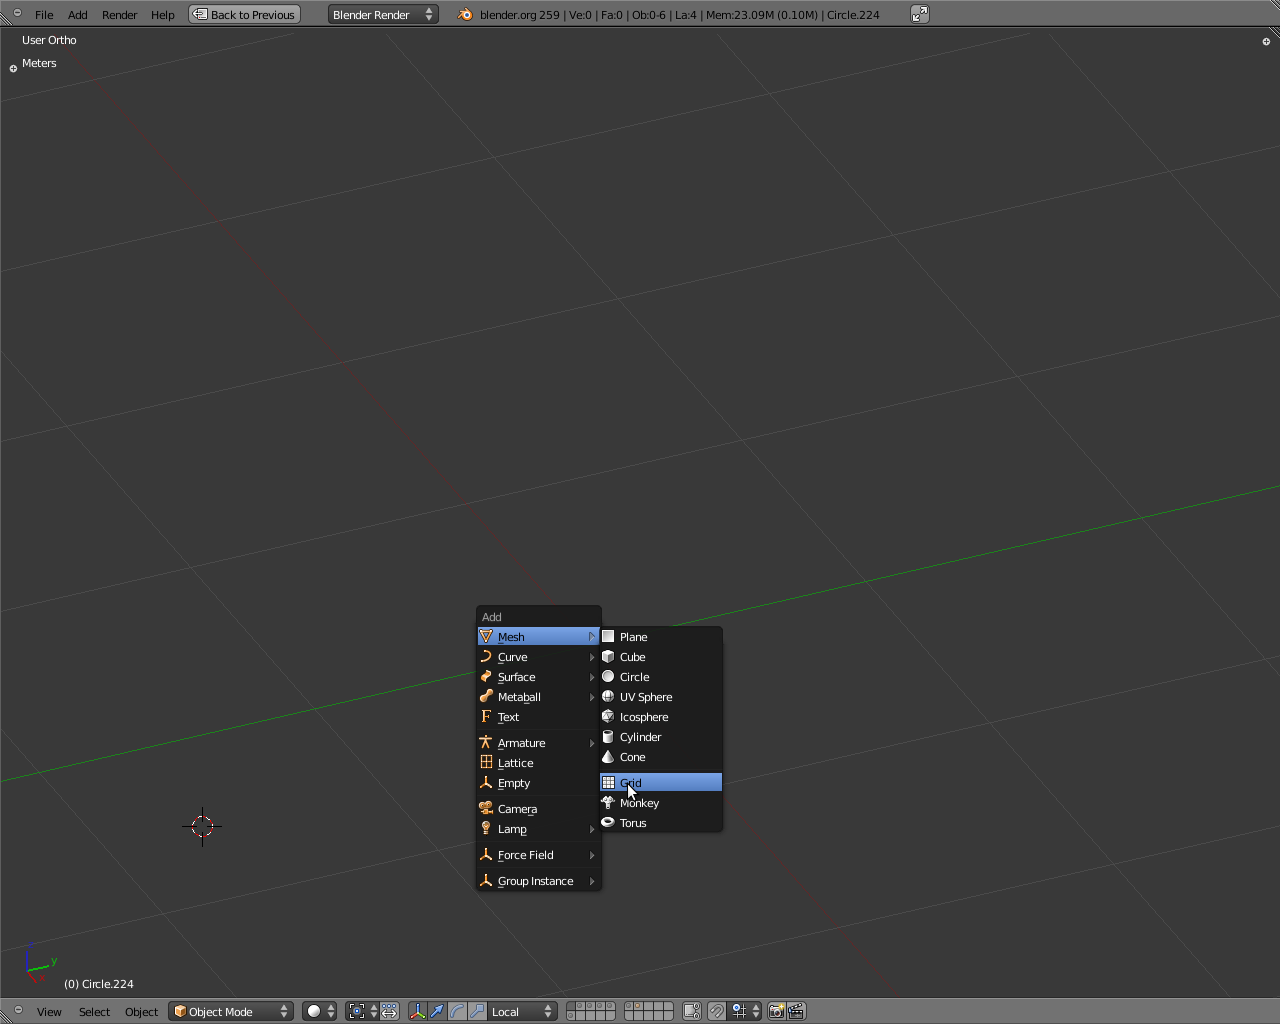Enable the rotate manipulator arc
This screenshot has width=1280, height=1024.
[x=458, y=1012]
